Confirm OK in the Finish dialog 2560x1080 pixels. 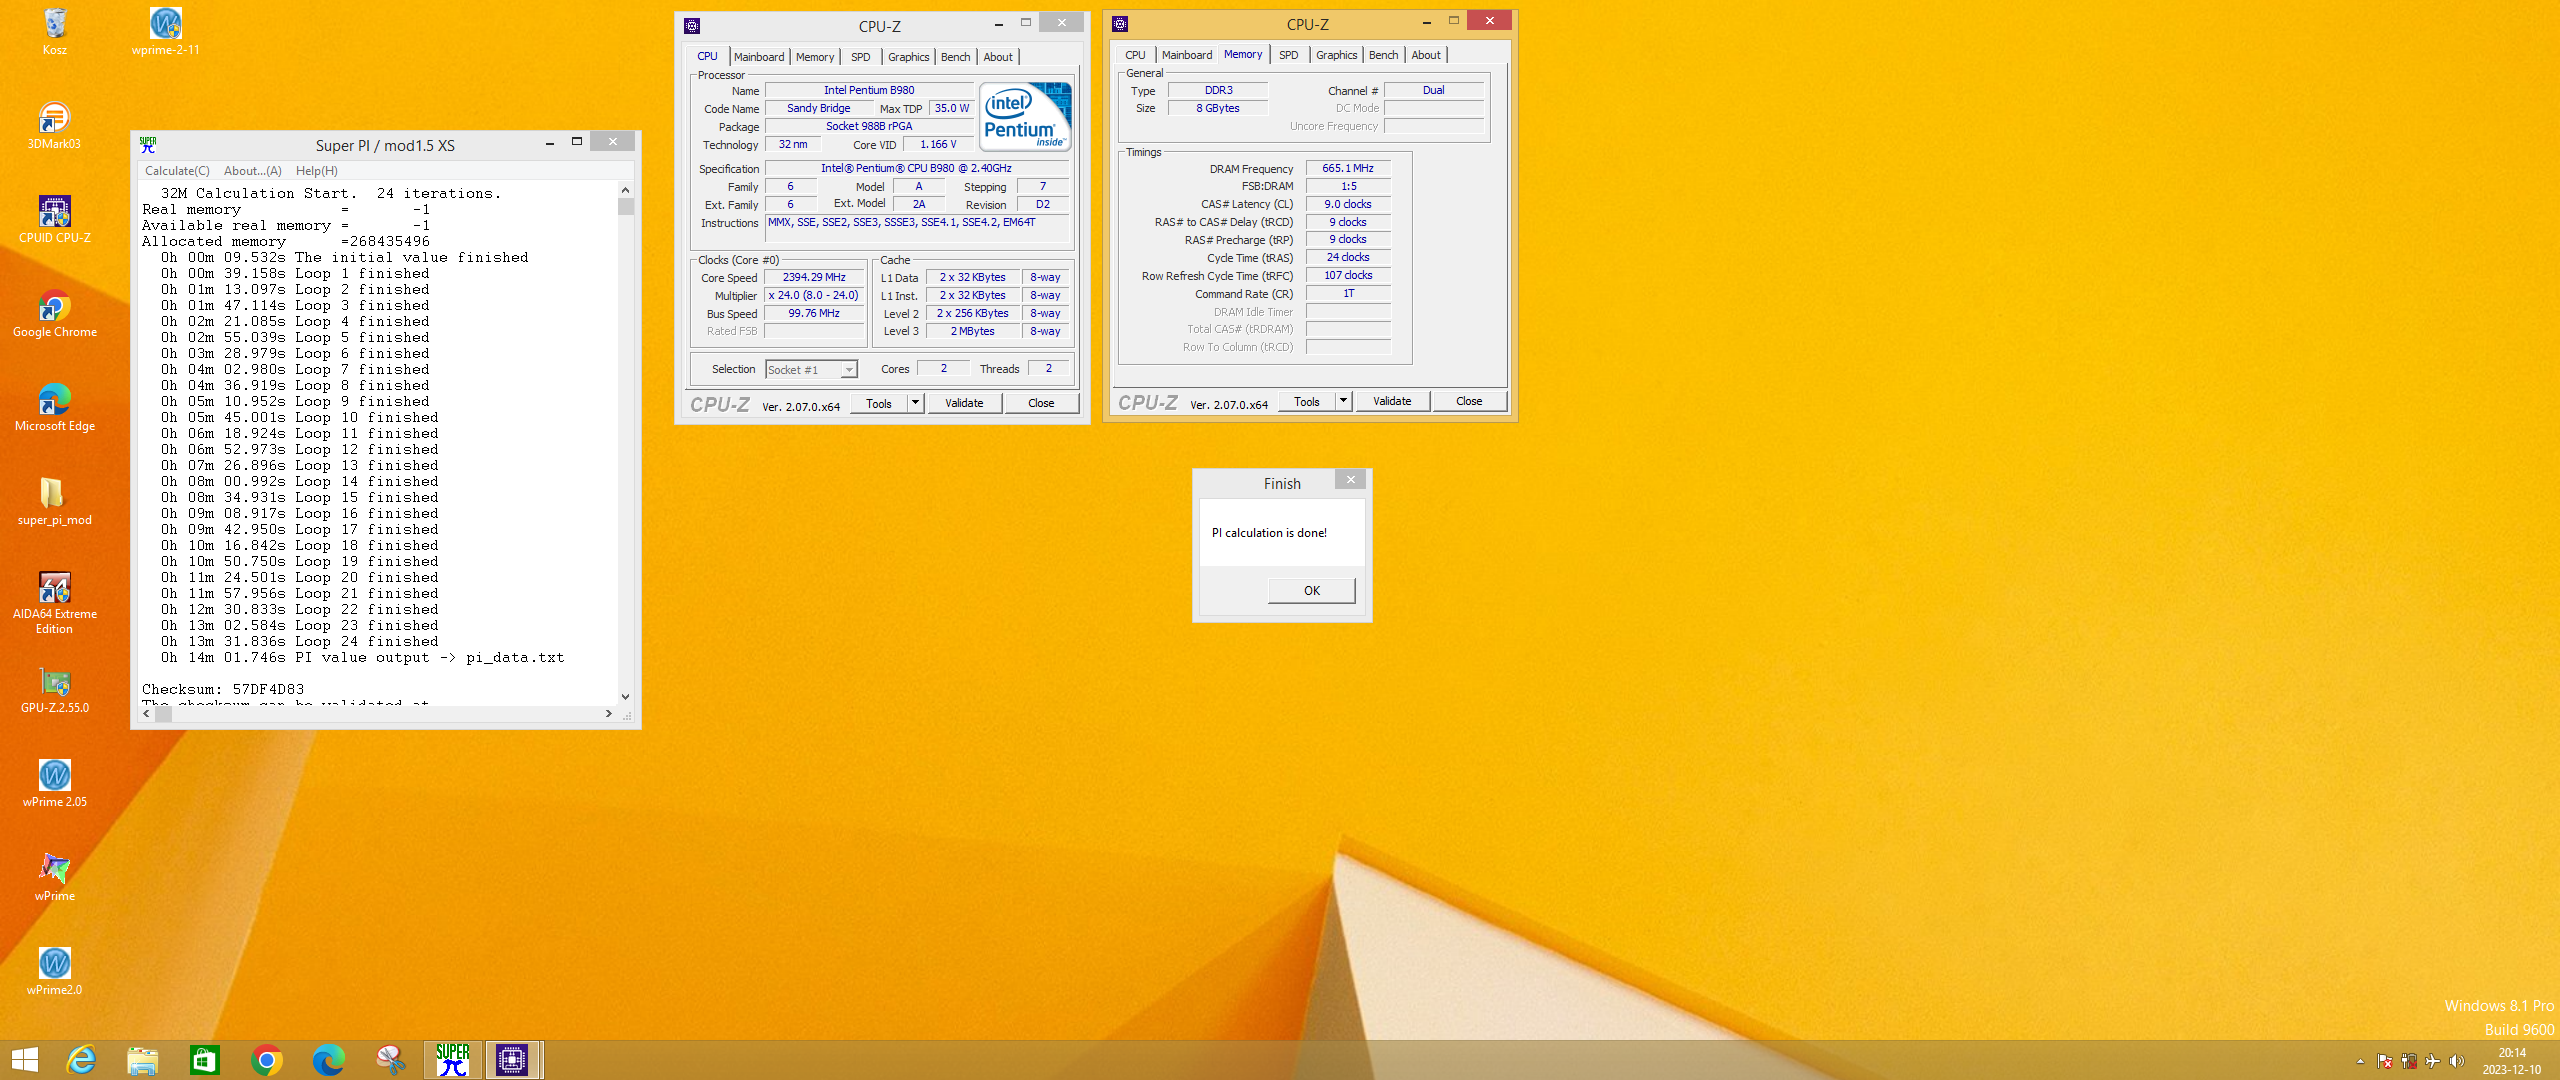click(x=1311, y=591)
